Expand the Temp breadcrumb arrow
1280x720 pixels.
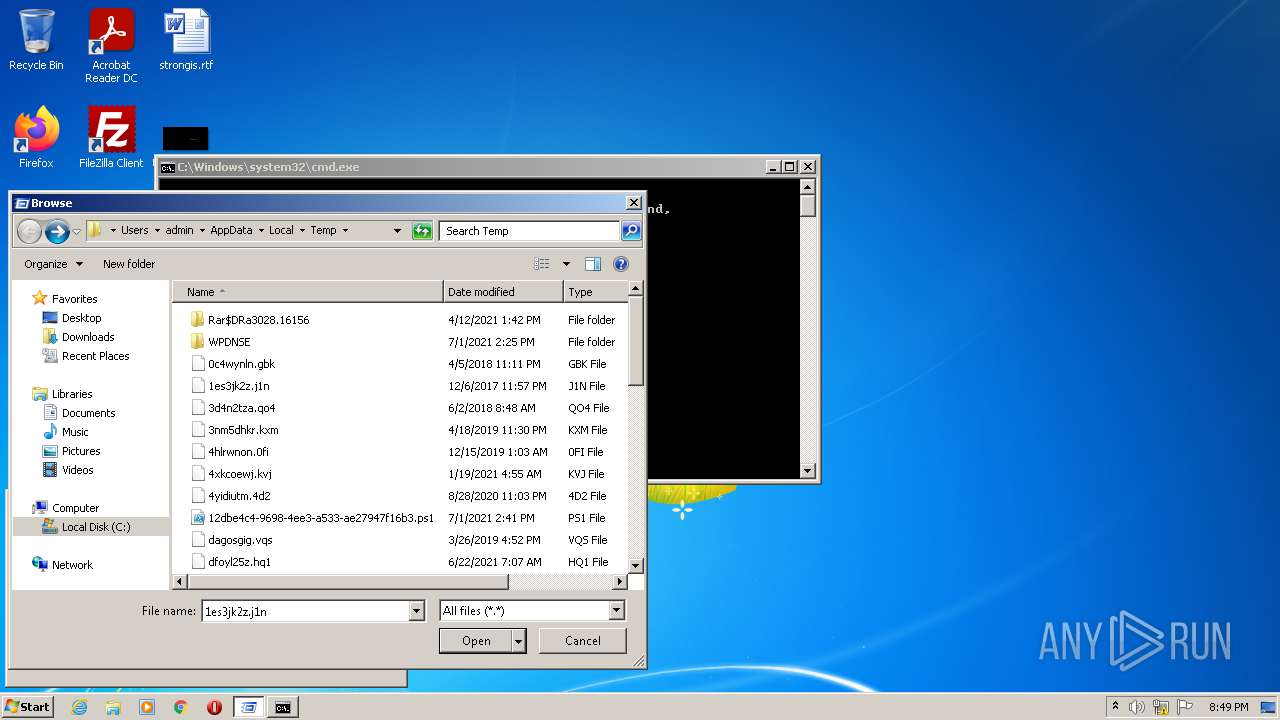(345, 231)
